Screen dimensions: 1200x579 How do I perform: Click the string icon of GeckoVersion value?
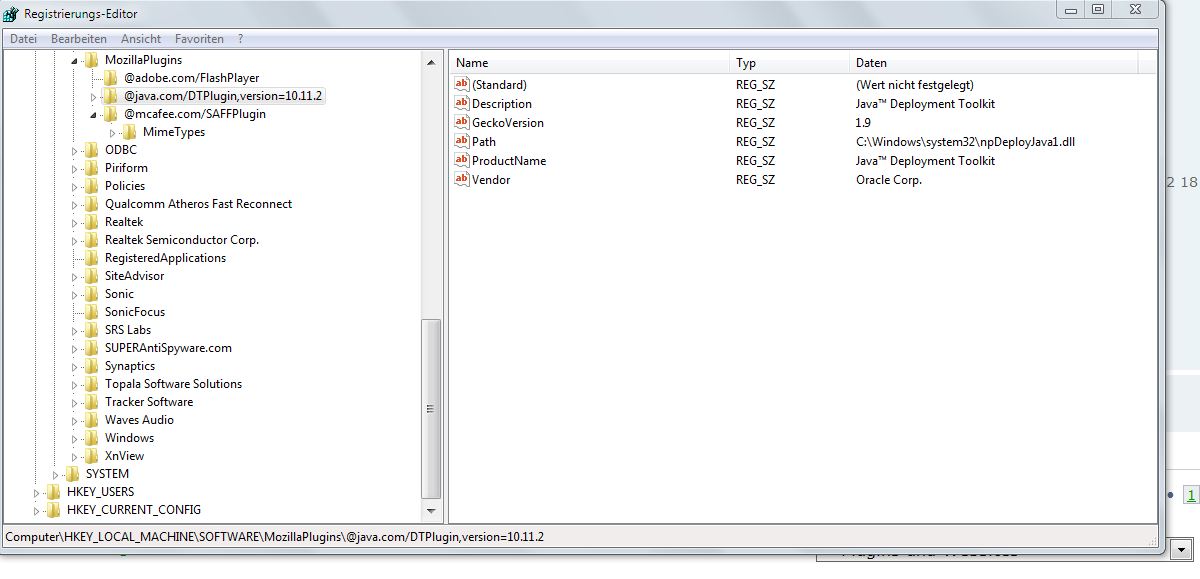pos(462,123)
